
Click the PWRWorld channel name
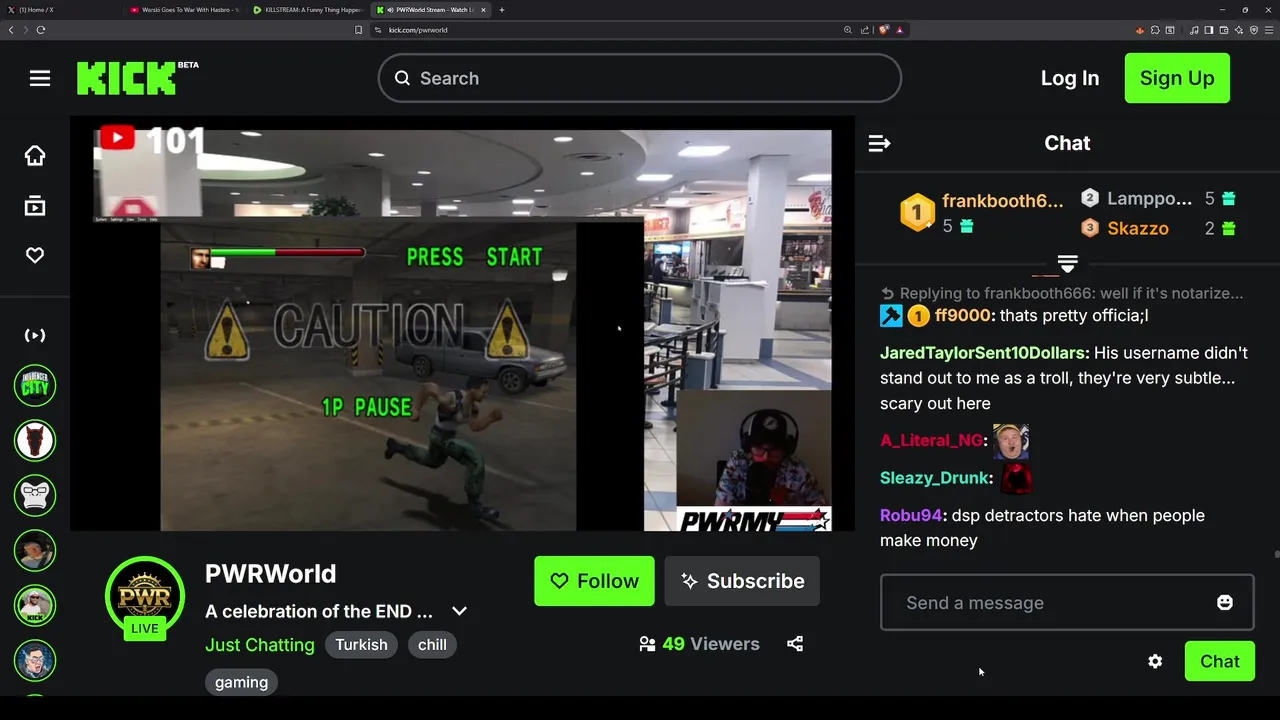coord(270,574)
